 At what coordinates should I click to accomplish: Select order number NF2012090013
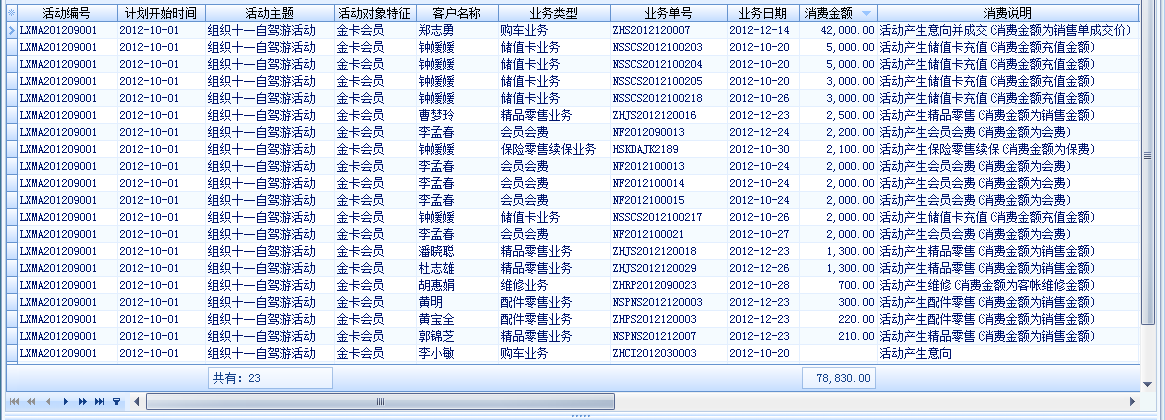pos(669,132)
